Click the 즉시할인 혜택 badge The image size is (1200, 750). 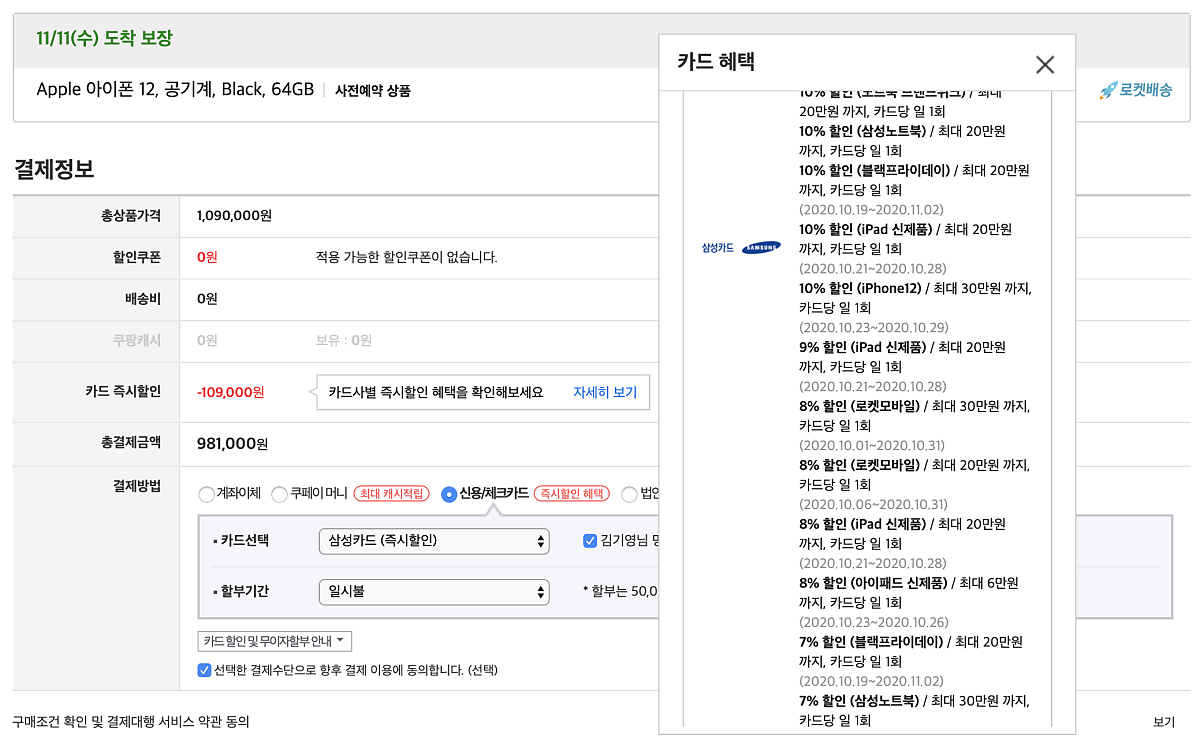(572, 494)
